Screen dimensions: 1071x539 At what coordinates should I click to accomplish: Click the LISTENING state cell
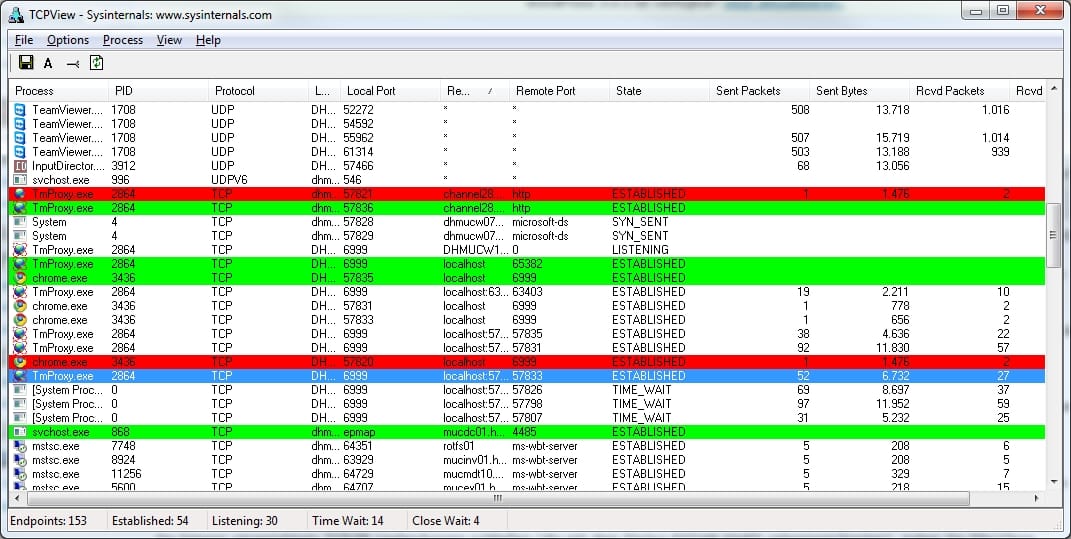pos(640,250)
